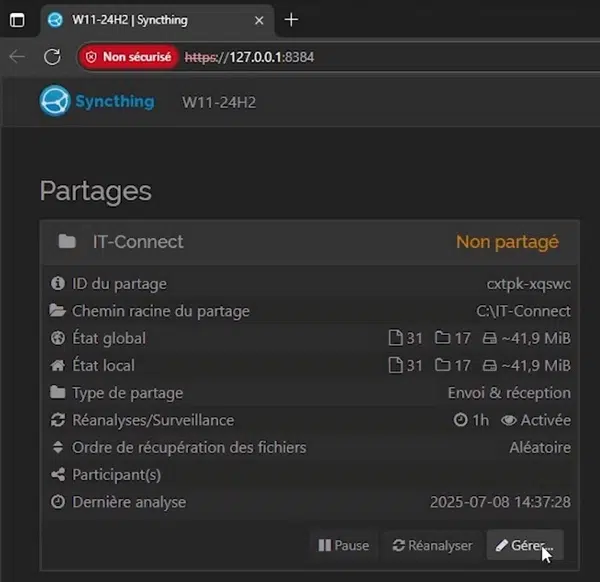Click the info icon next to ID du partage

pyautogui.click(x=58, y=284)
